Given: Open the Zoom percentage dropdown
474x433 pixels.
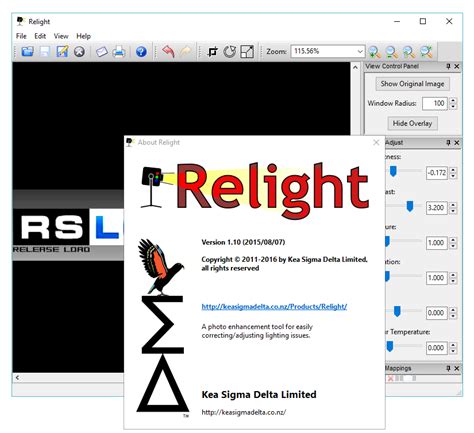Looking at the screenshot, I should (x=360, y=51).
